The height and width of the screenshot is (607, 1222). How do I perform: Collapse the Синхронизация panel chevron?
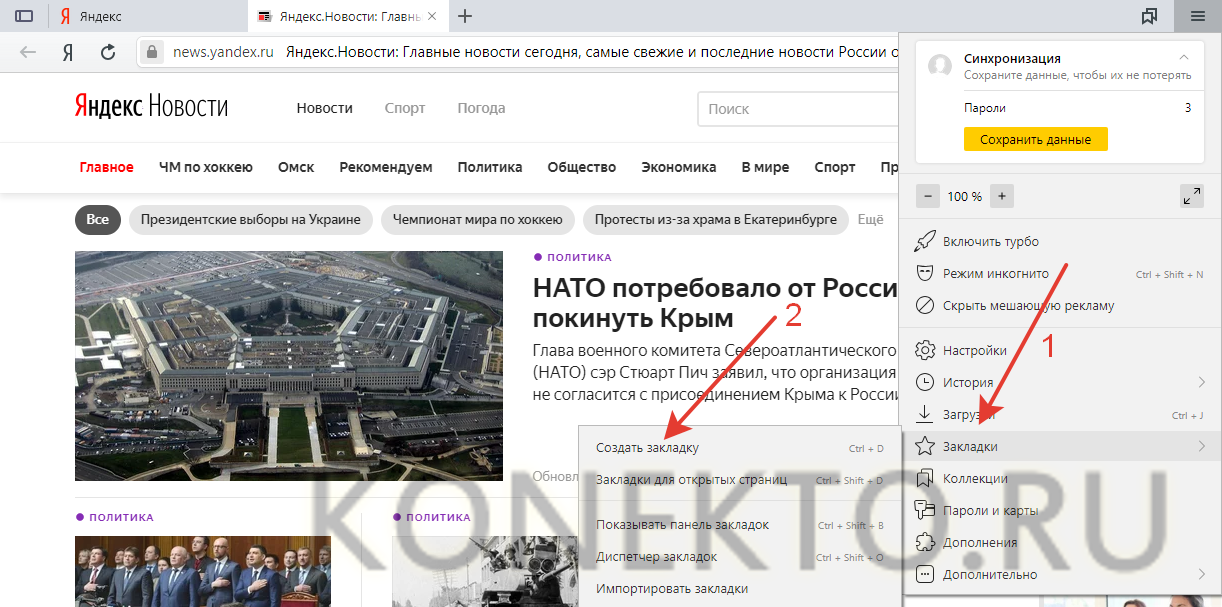pos(1185,58)
